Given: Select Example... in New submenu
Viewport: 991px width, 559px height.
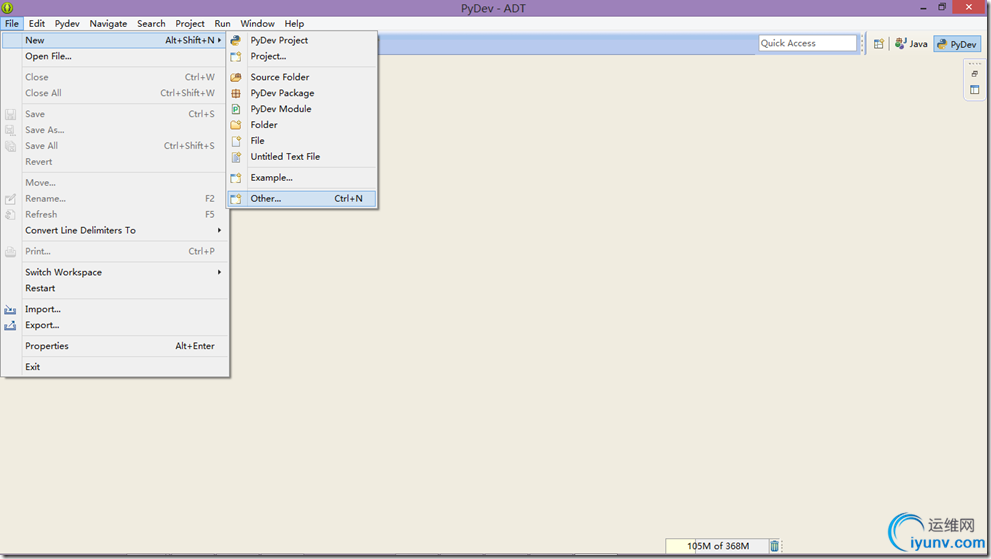Looking at the screenshot, I should pyautogui.click(x=302, y=178).
